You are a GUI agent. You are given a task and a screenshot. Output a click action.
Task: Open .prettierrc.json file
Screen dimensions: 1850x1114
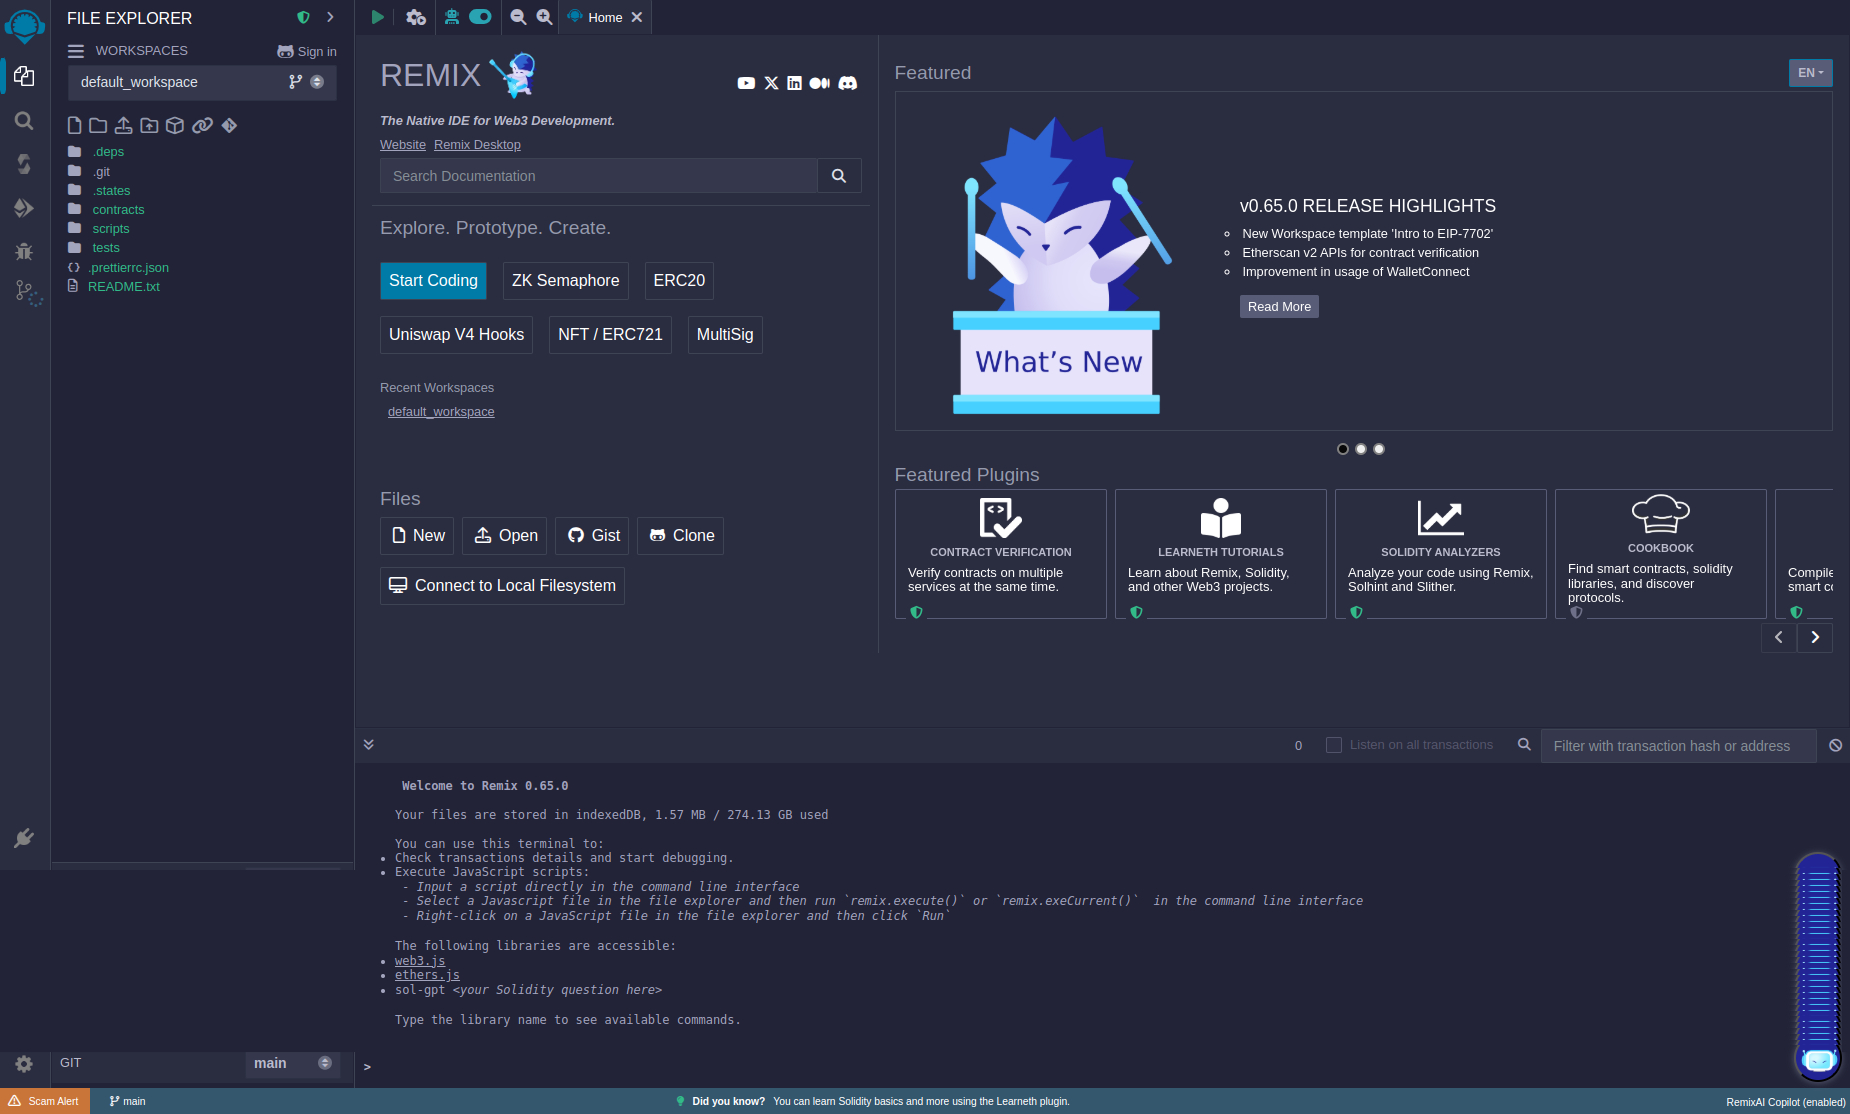(128, 268)
